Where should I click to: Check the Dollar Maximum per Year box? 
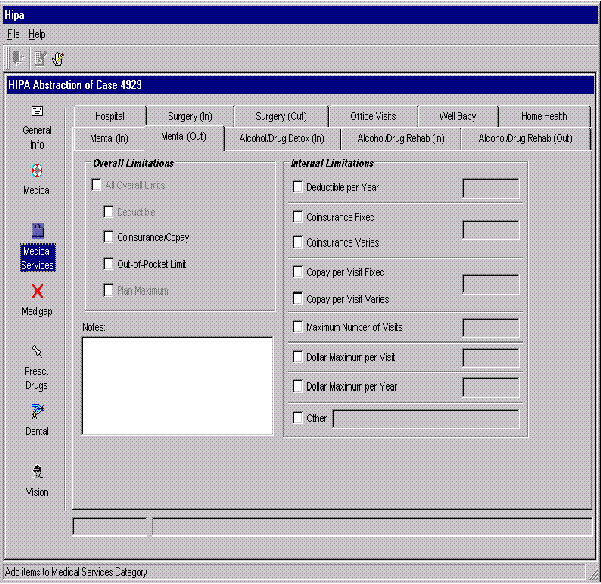297,386
